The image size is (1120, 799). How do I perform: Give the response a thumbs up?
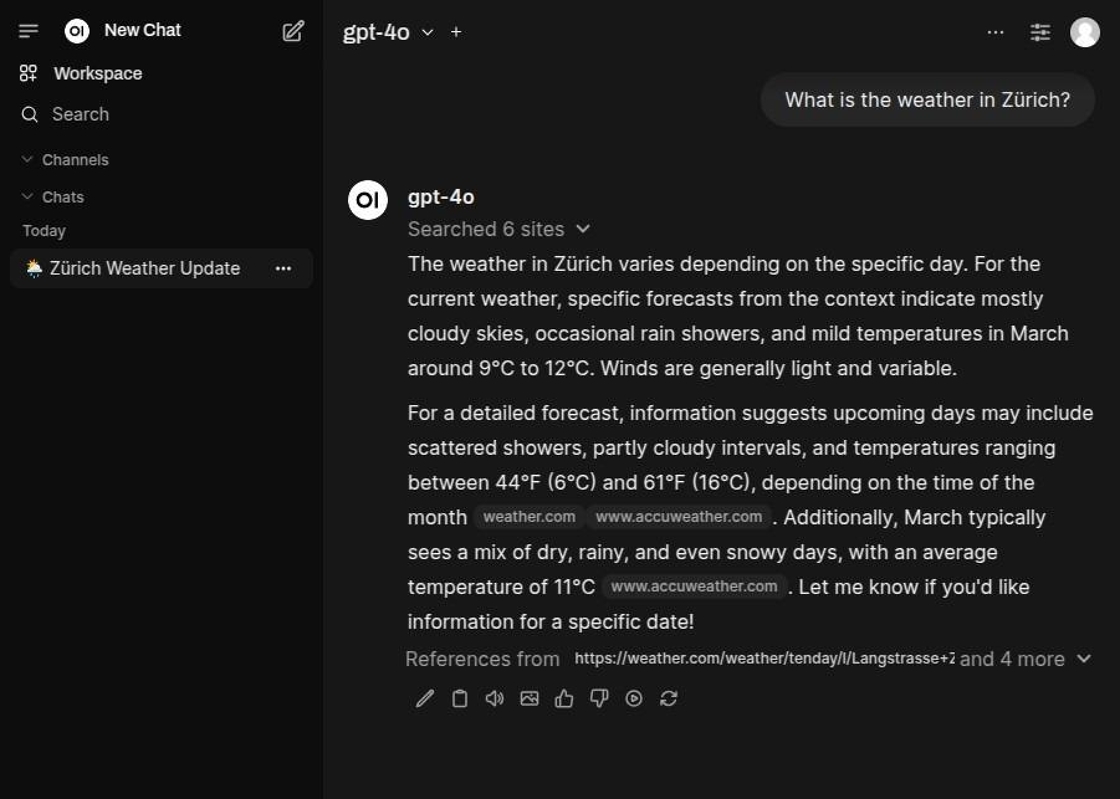[x=564, y=699]
